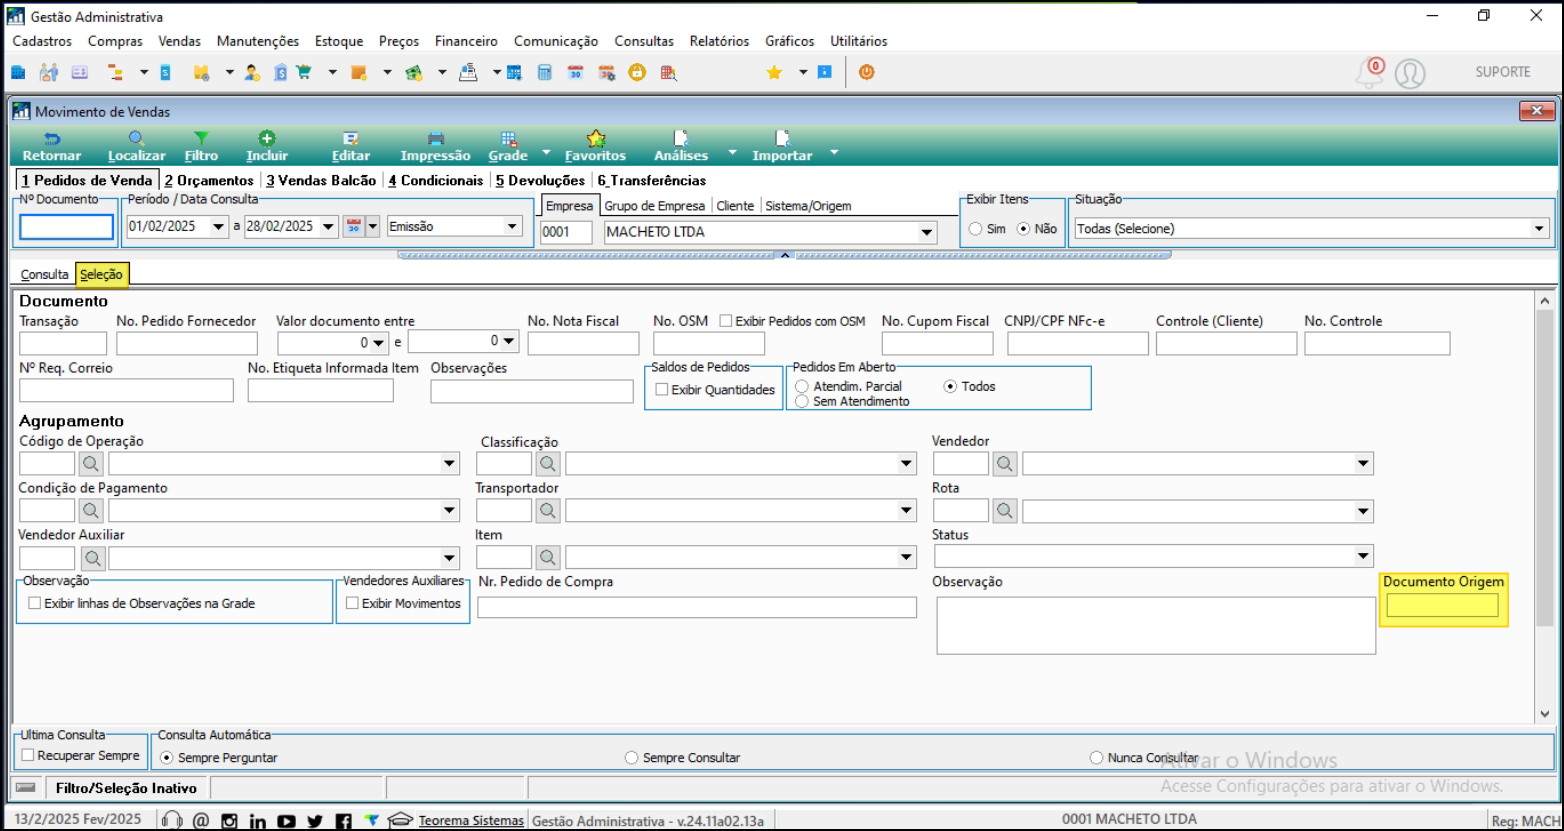
Task: Switch to the Consulta tab
Action: click(x=45, y=274)
